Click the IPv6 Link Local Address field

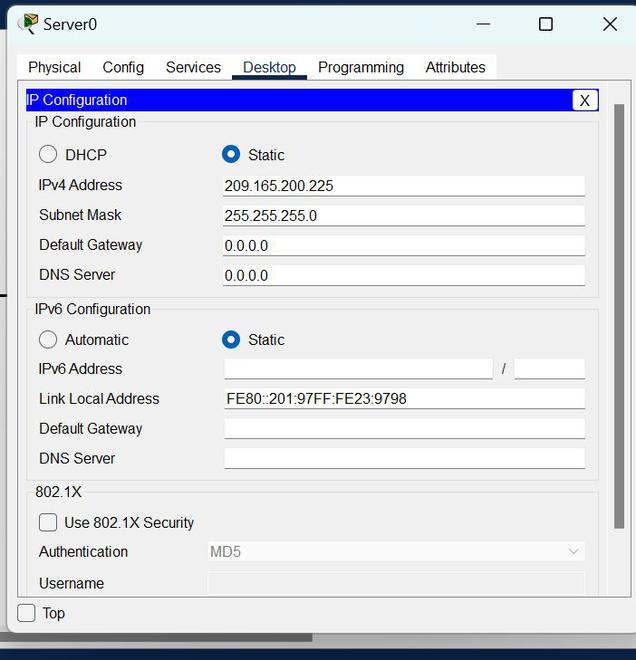click(x=403, y=399)
